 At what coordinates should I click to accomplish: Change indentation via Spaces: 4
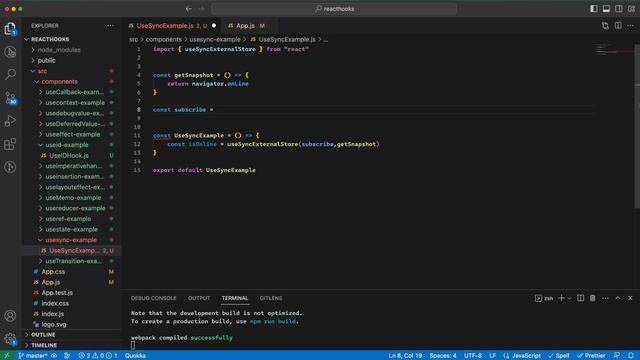pos(443,356)
